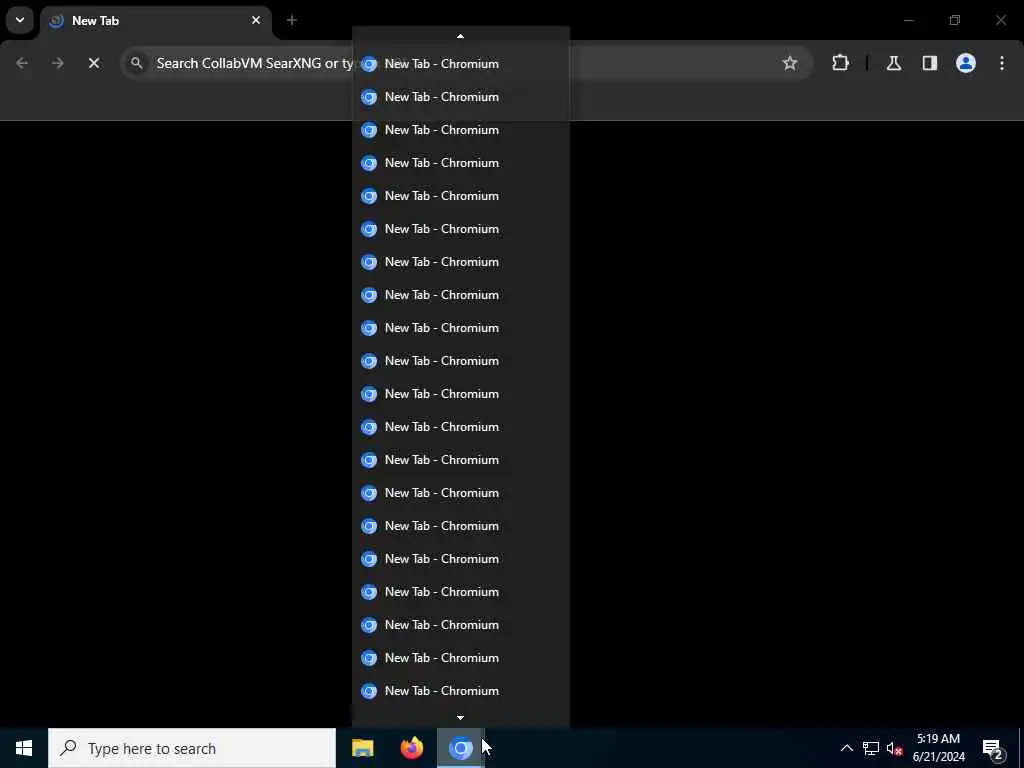Click the Type here to search box
The width and height of the screenshot is (1024, 768).
pos(192,748)
